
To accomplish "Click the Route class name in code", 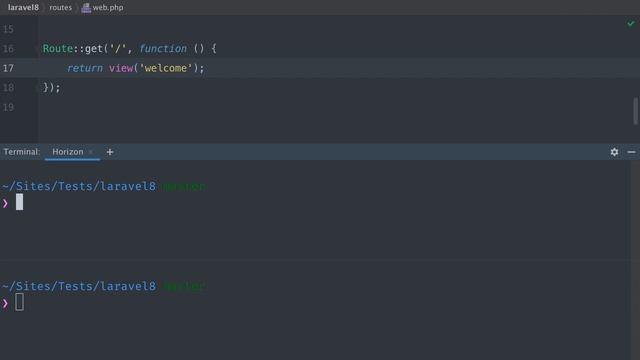I will pyautogui.click(x=58, y=49).
